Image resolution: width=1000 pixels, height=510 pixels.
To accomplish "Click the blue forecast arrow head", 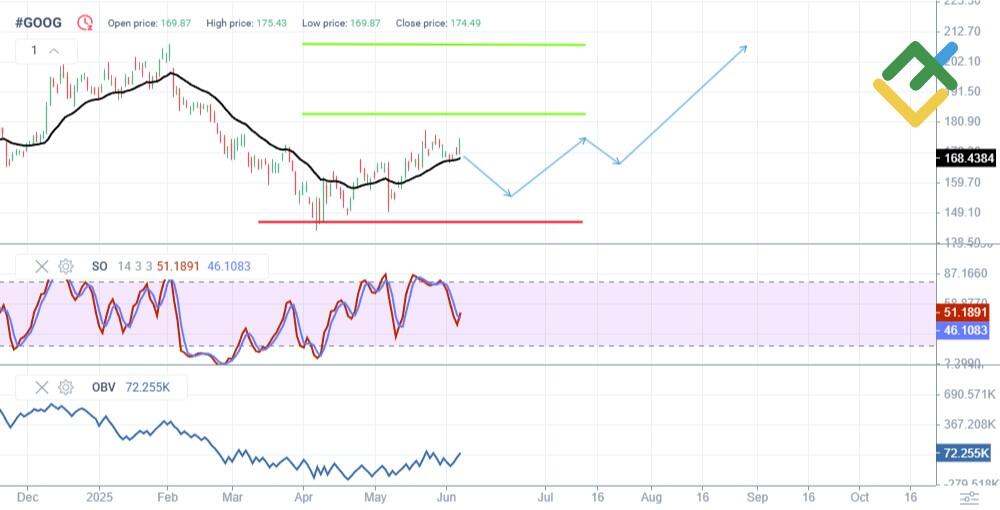I will [x=744, y=48].
